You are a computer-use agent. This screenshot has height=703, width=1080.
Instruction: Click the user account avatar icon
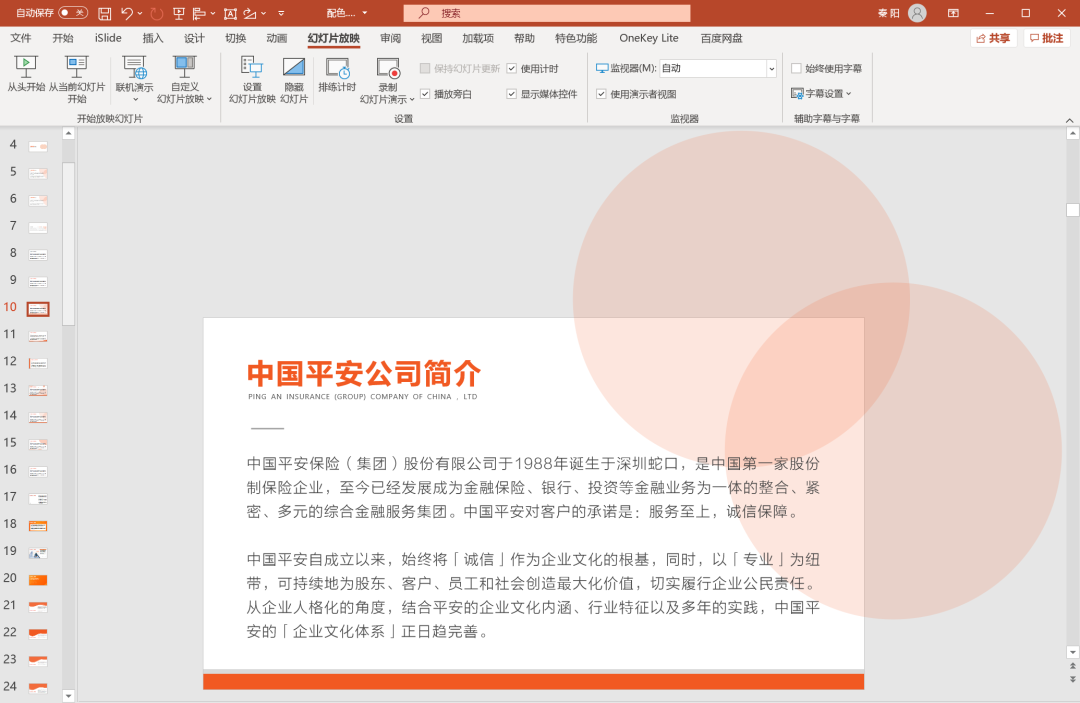[x=917, y=13]
